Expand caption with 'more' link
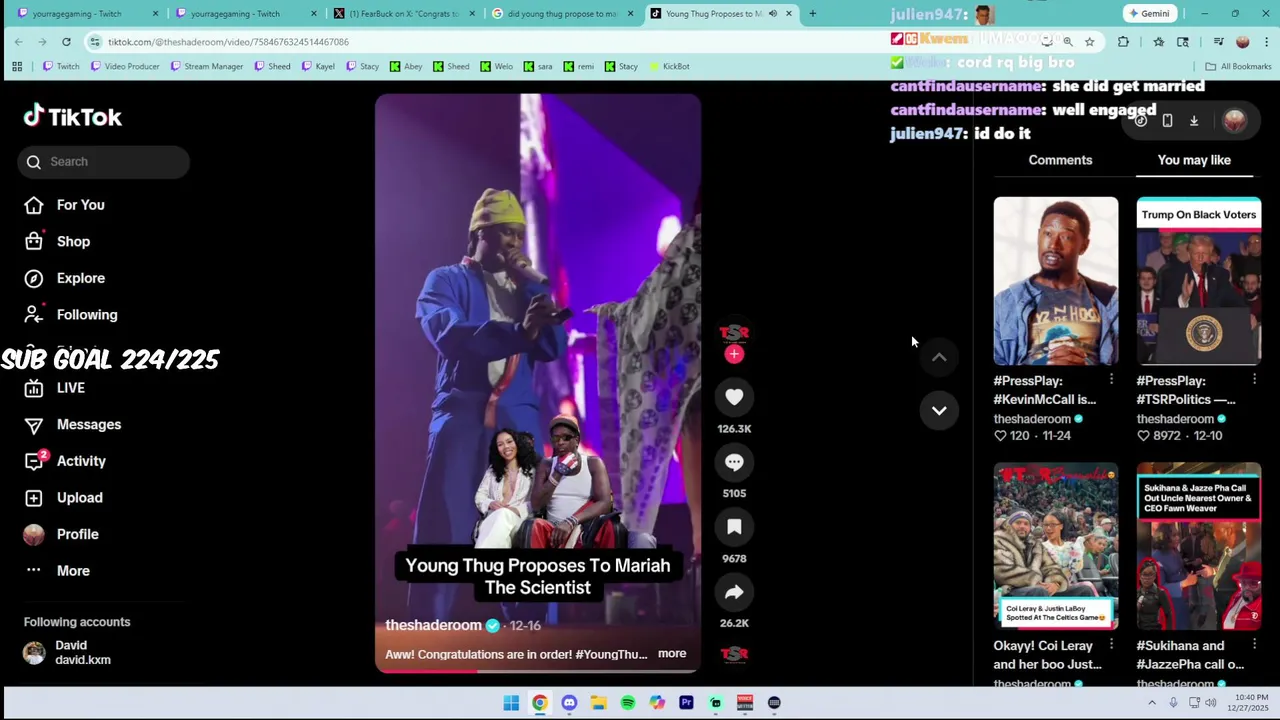 coord(672,654)
